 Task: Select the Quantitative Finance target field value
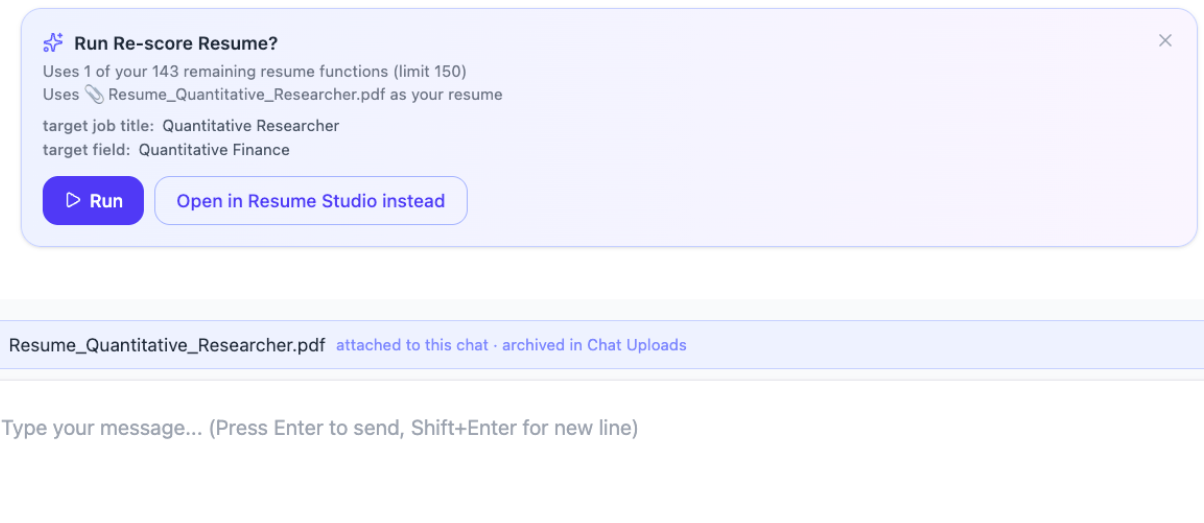pyautogui.click(x=214, y=150)
